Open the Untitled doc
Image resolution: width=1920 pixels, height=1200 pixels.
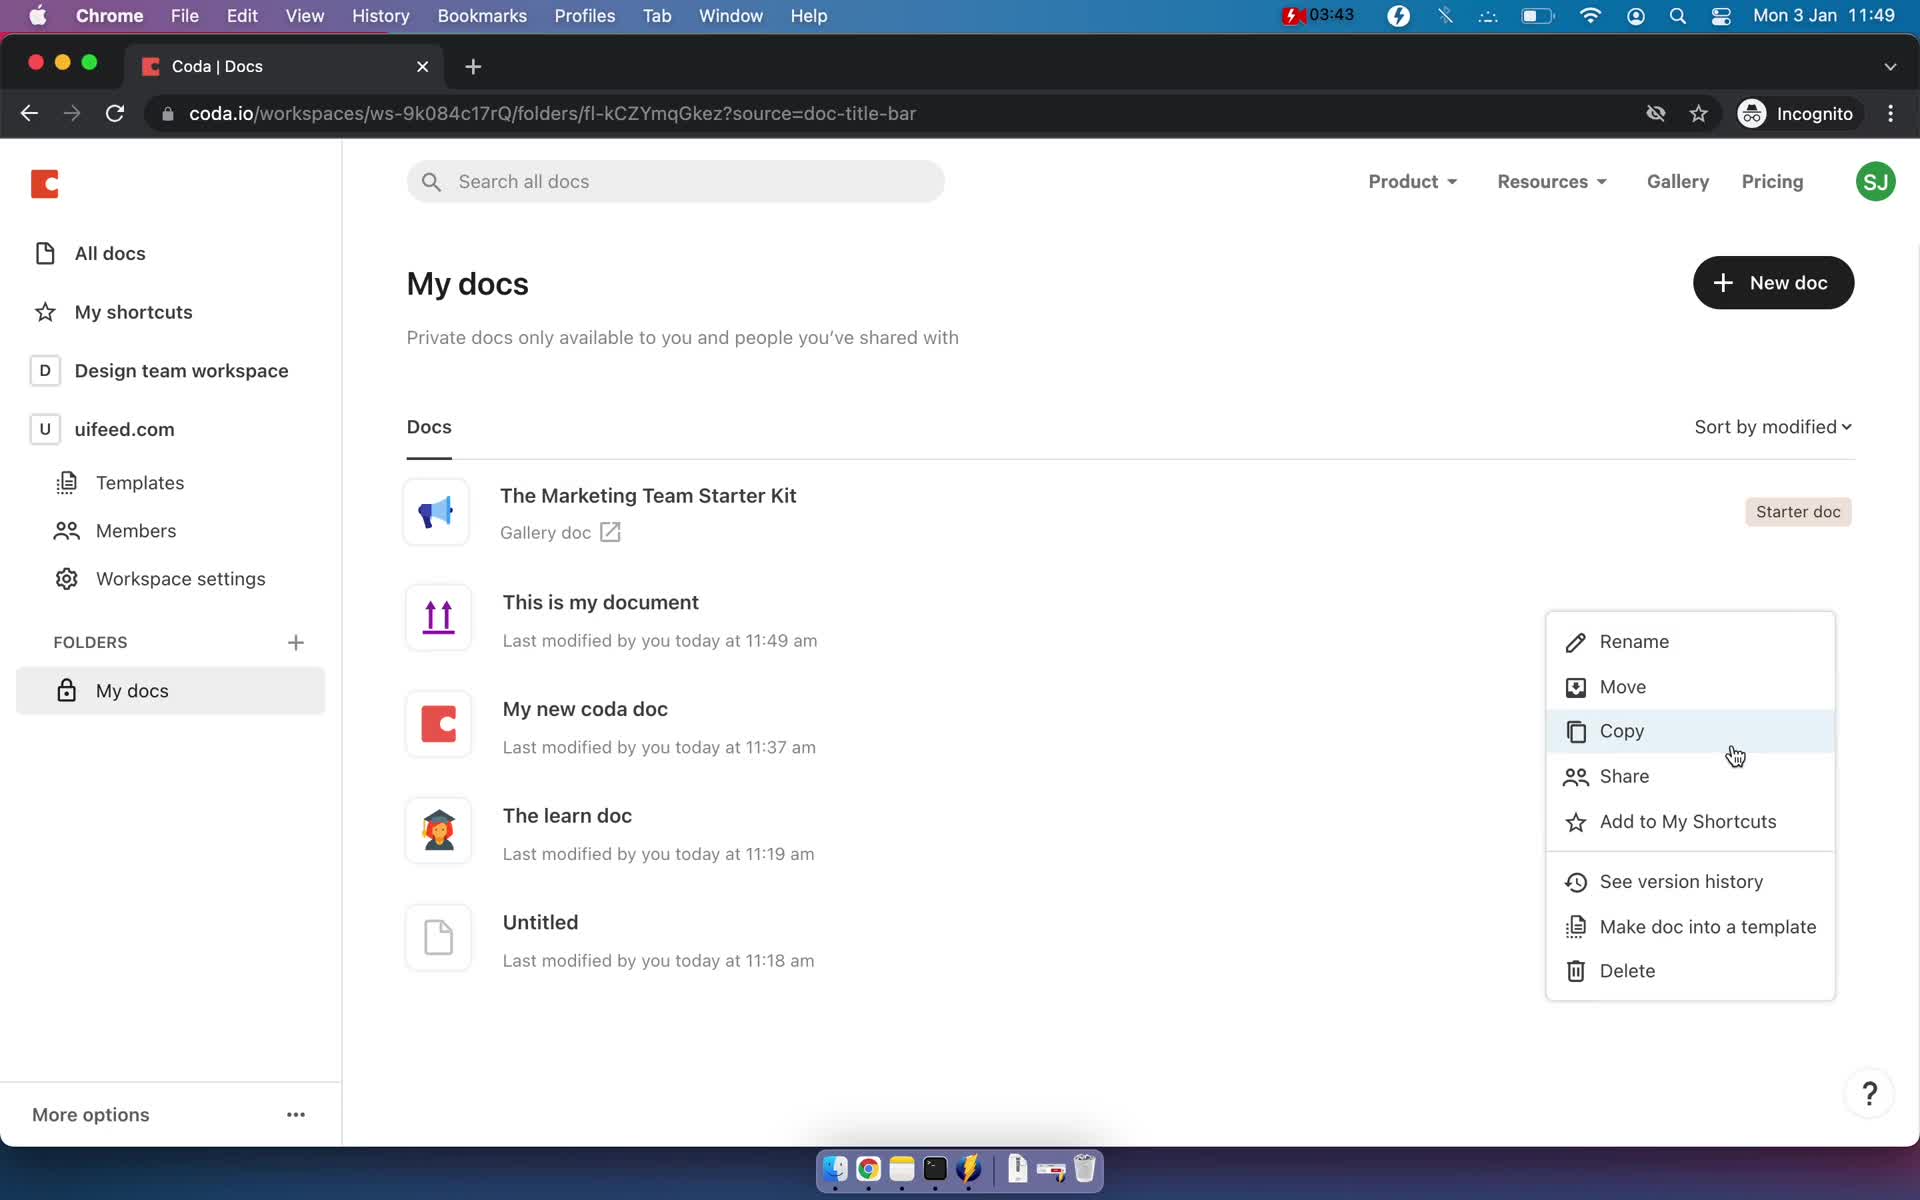pyautogui.click(x=540, y=923)
